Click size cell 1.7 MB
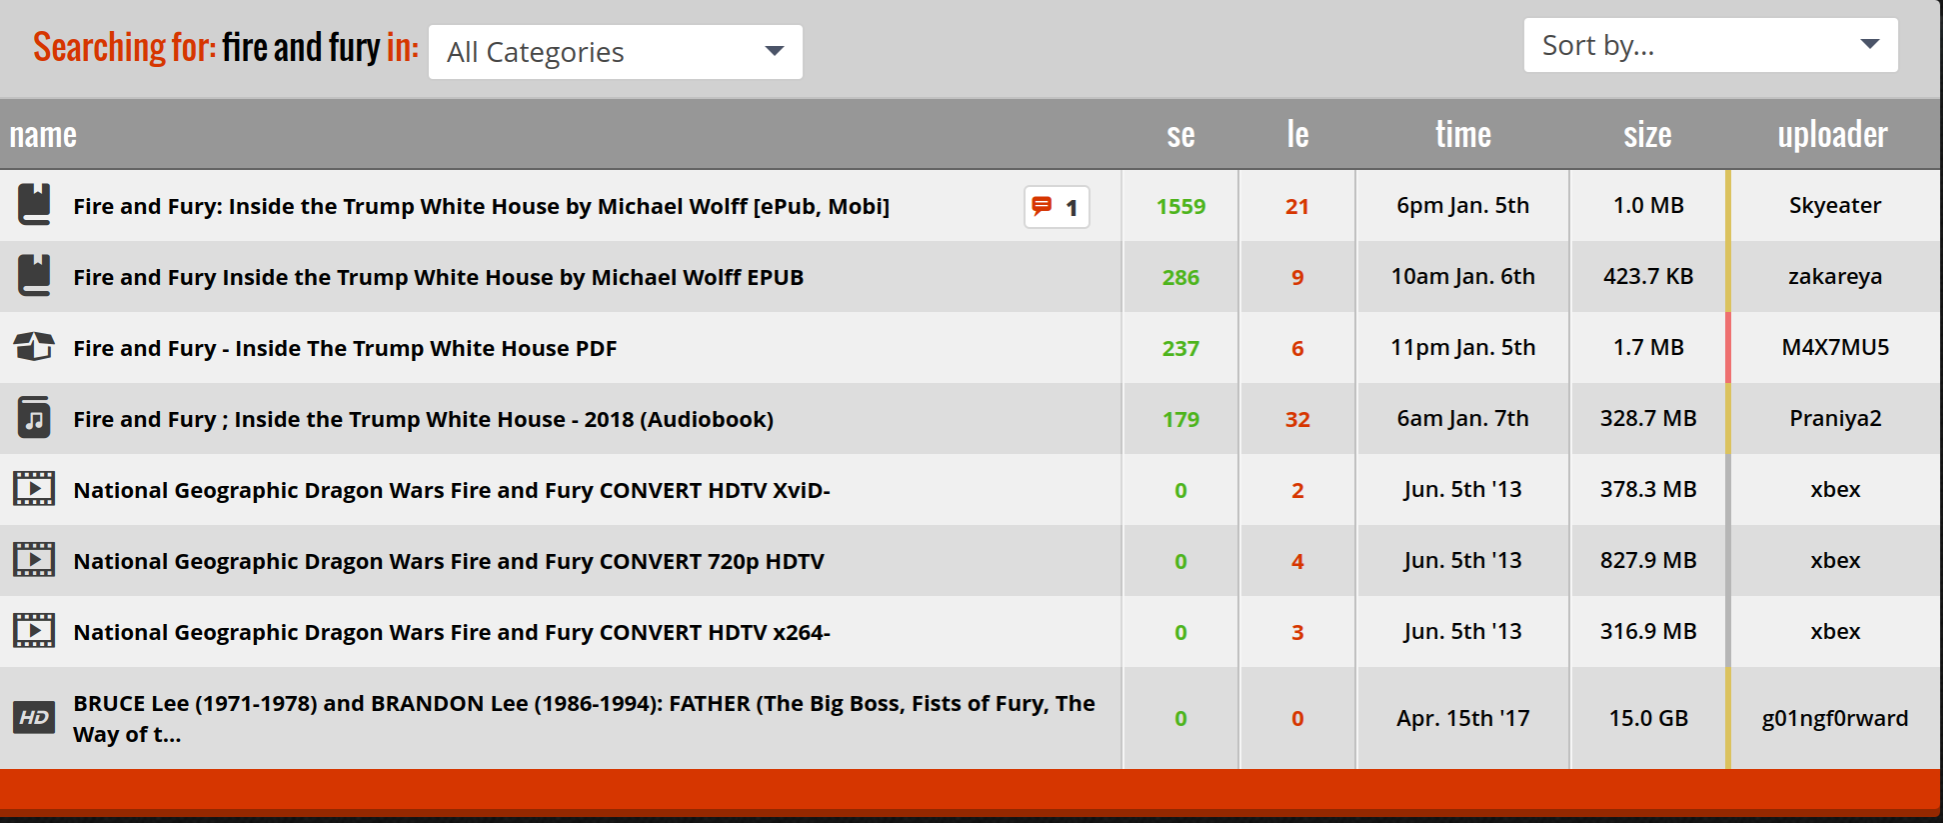Image resolution: width=1943 pixels, height=823 pixels. (x=1648, y=347)
